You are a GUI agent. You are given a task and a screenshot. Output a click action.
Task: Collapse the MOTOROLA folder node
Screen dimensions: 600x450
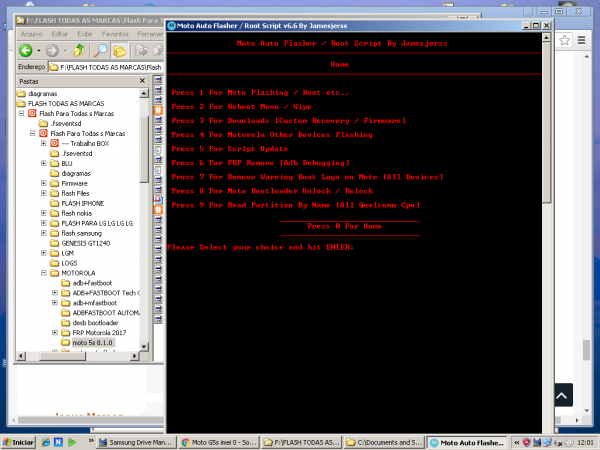tap(44, 273)
